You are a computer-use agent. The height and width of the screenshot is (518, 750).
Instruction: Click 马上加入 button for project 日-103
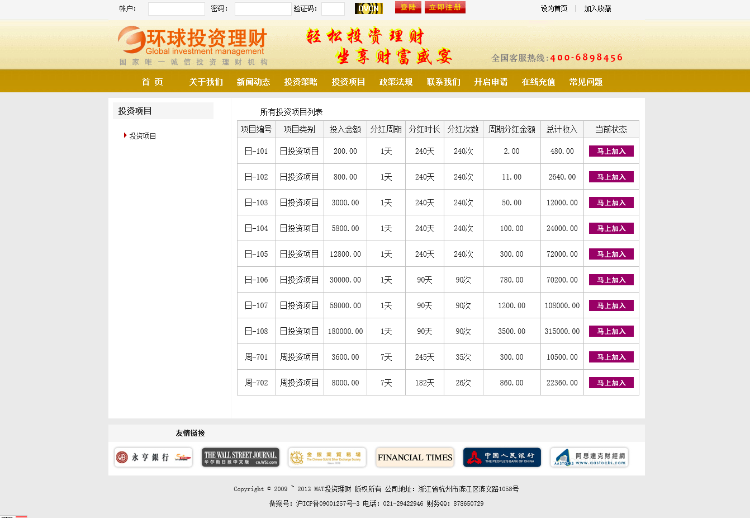(x=611, y=203)
